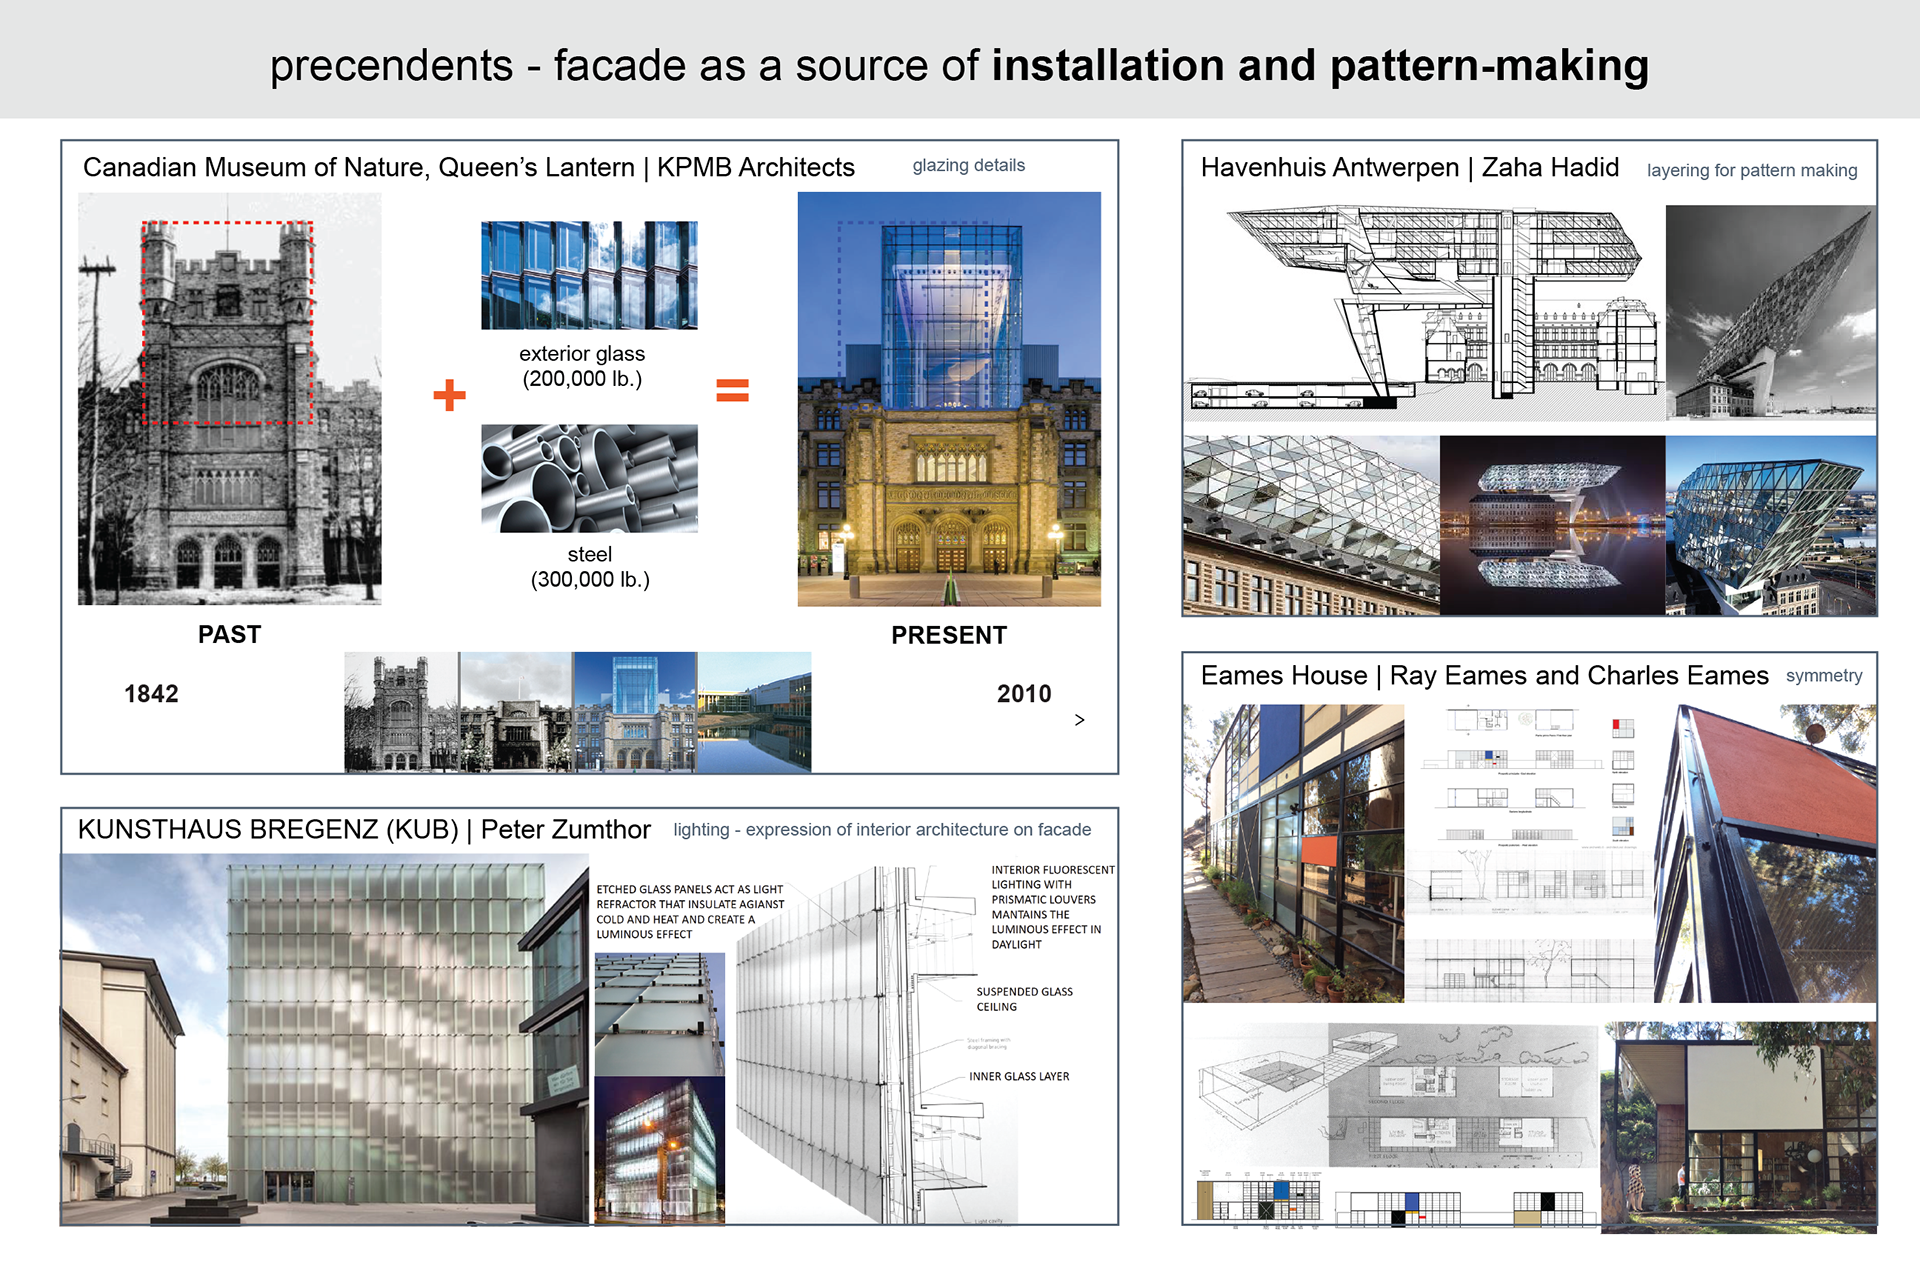Click the 'ETCHED GLASS PANELS' annotation
This screenshot has height=1280, width=1920.
pos(690,912)
